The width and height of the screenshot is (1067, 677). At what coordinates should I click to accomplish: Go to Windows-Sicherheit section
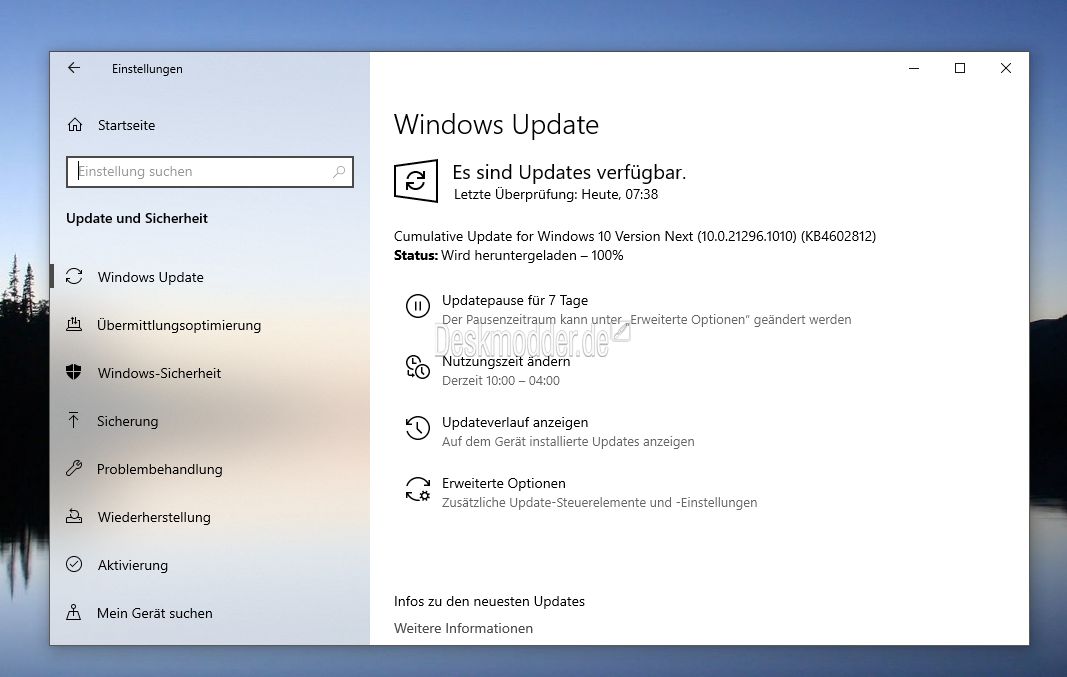(x=159, y=373)
